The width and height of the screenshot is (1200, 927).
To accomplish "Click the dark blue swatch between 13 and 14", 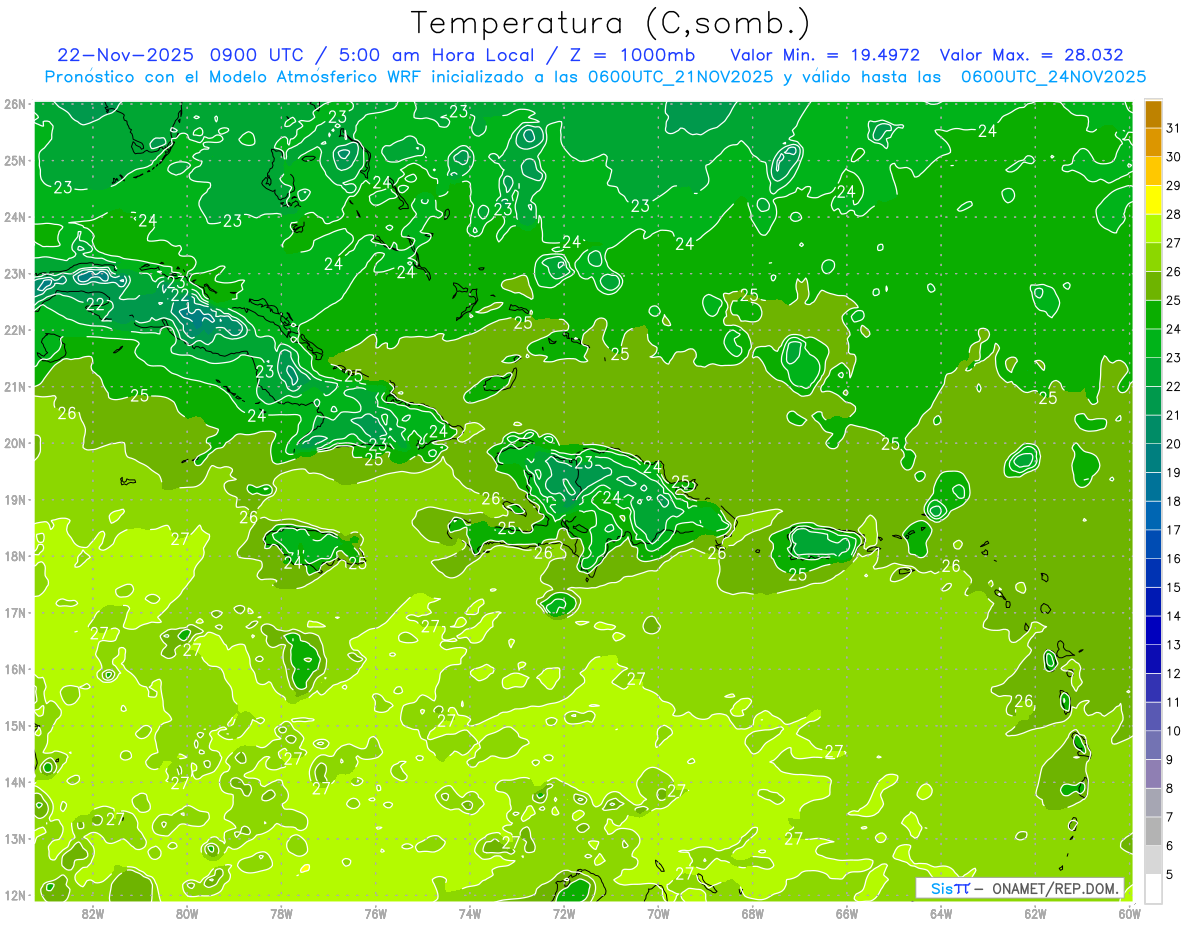I will [1153, 631].
